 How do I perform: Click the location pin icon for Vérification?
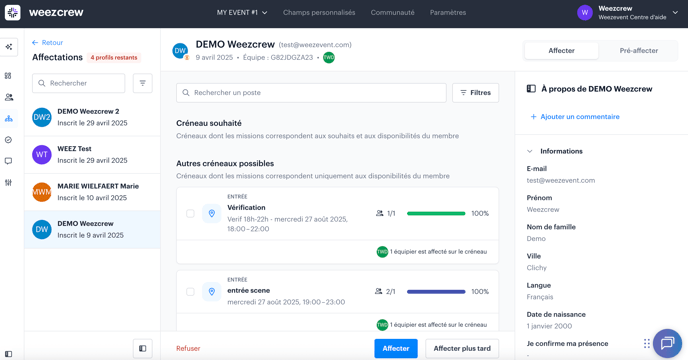tap(211, 213)
